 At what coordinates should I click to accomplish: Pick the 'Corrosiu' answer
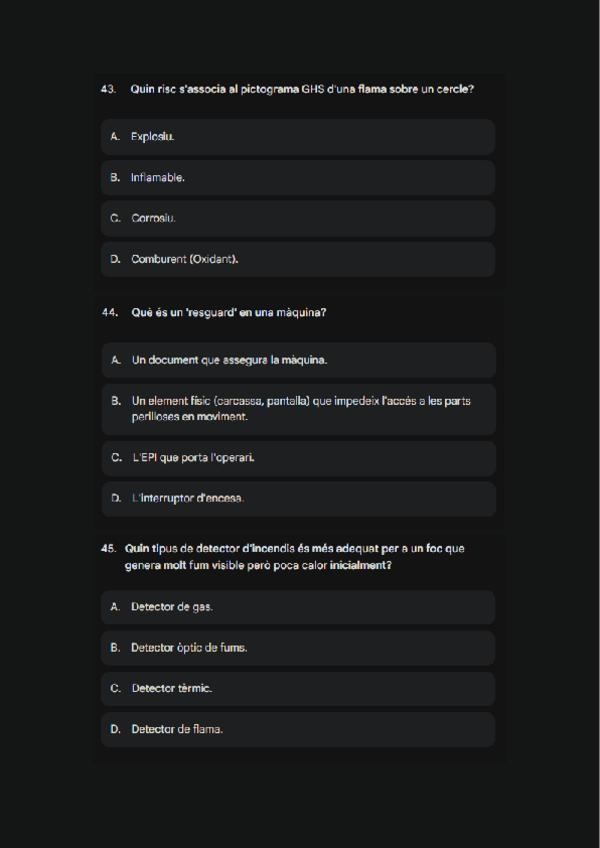click(x=297, y=218)
